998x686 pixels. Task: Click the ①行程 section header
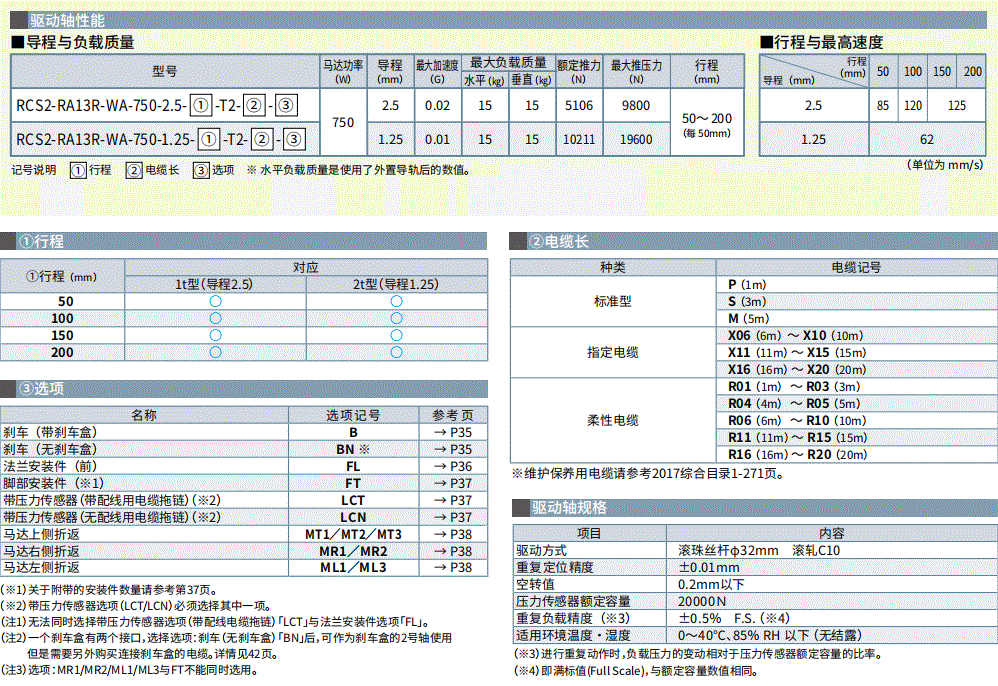pos(243,241)
